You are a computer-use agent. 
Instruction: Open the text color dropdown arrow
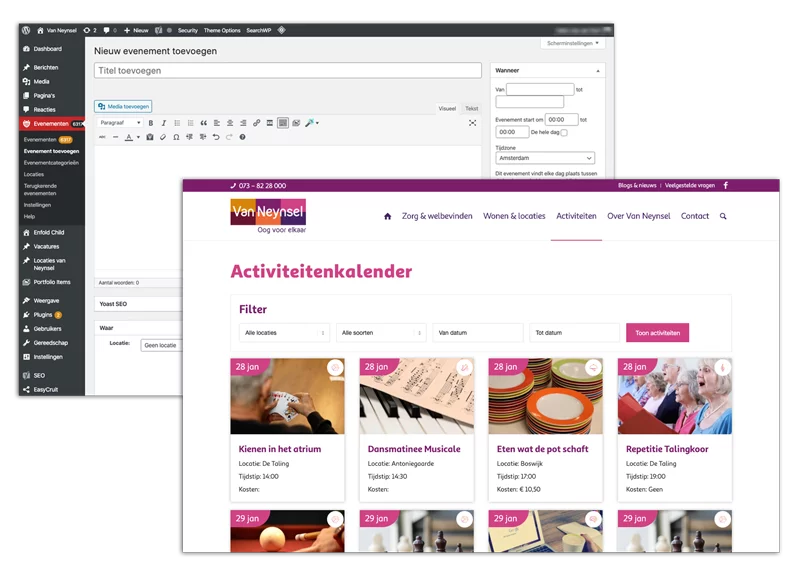coord(138,137)
